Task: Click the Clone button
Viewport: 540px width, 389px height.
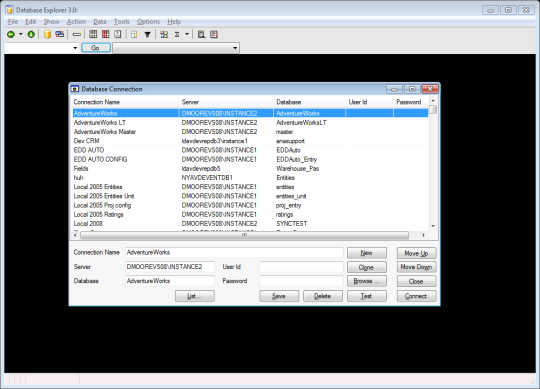Action: (x=367, y=267)
